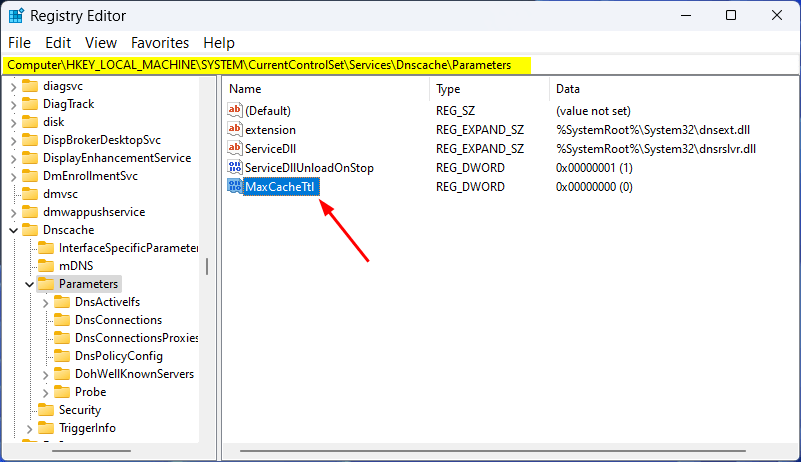
Task: Expand the DnsActiveIfs subkey
Action: 45,303
